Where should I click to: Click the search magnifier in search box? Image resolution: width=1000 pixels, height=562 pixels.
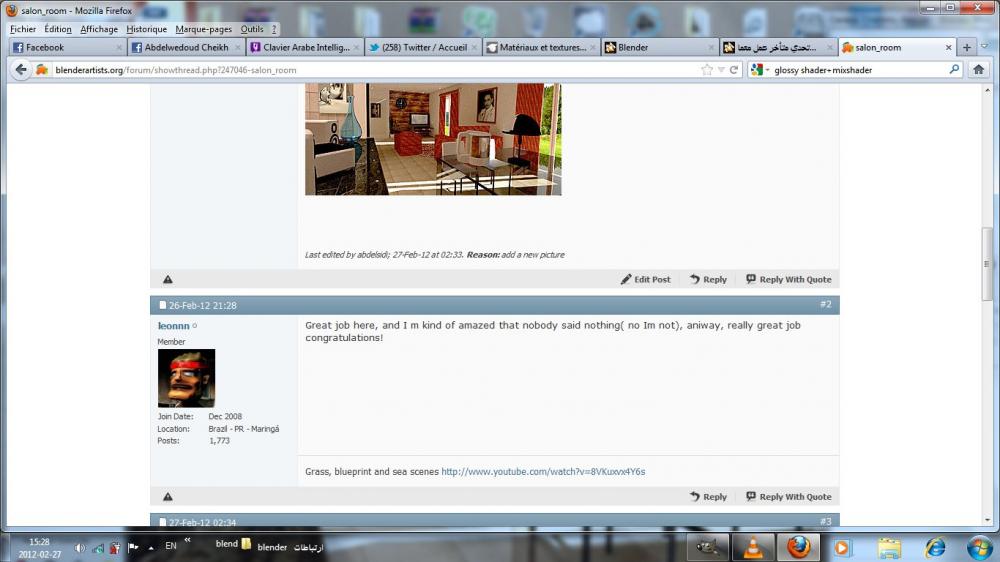(954, 70)
